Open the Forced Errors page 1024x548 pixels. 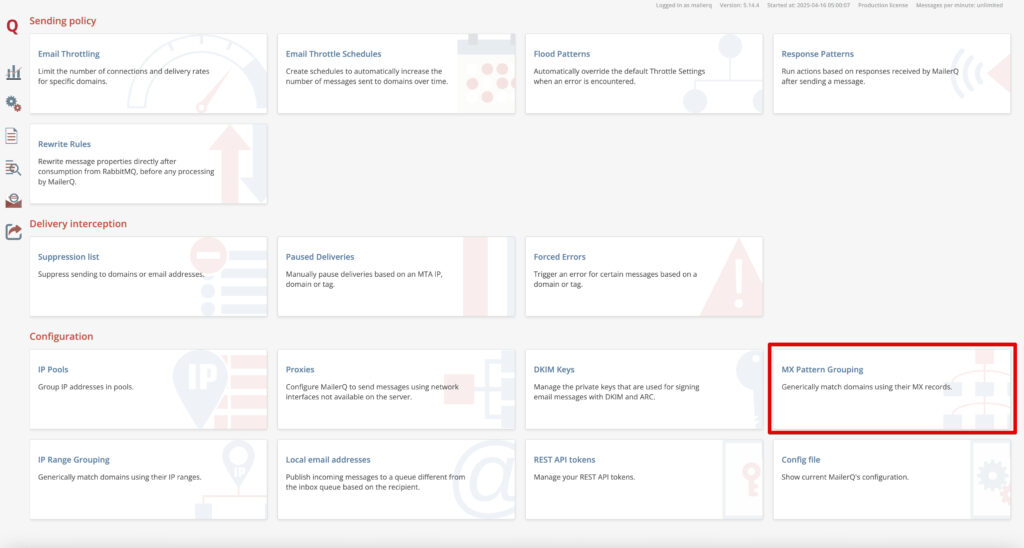[x=559, y=257]
